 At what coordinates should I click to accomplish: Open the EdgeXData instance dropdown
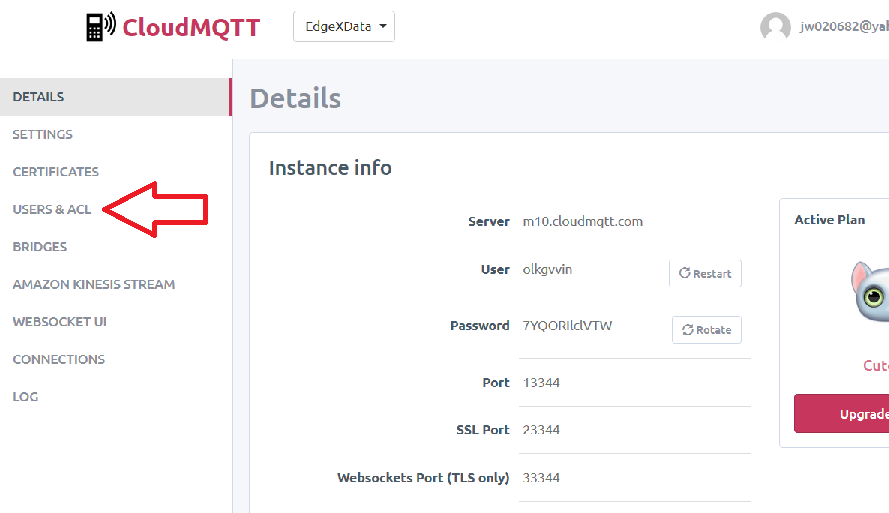pos(343,27)
